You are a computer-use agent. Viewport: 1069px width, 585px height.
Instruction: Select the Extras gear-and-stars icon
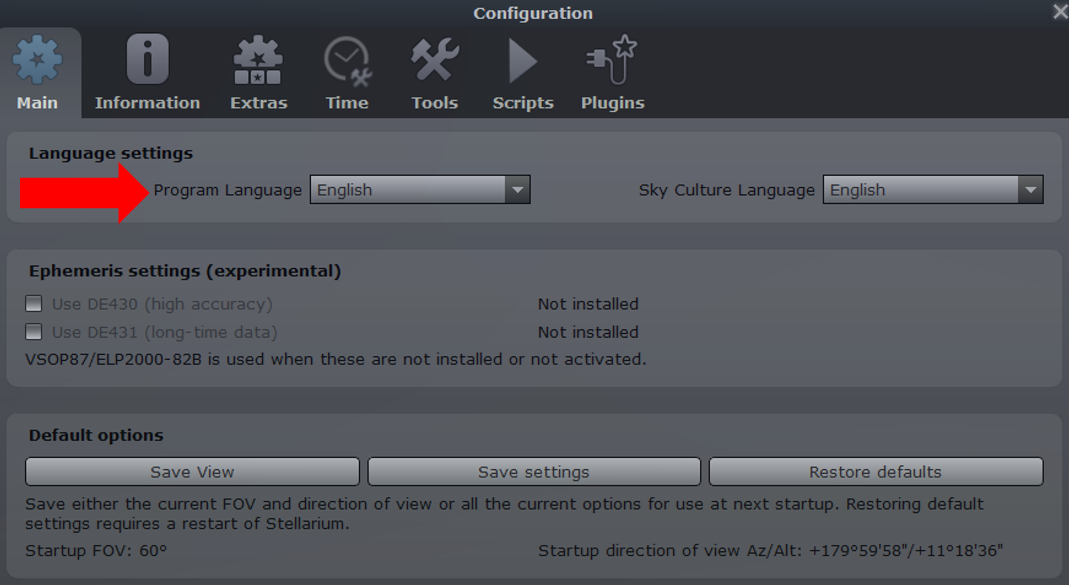coord(258,60)
